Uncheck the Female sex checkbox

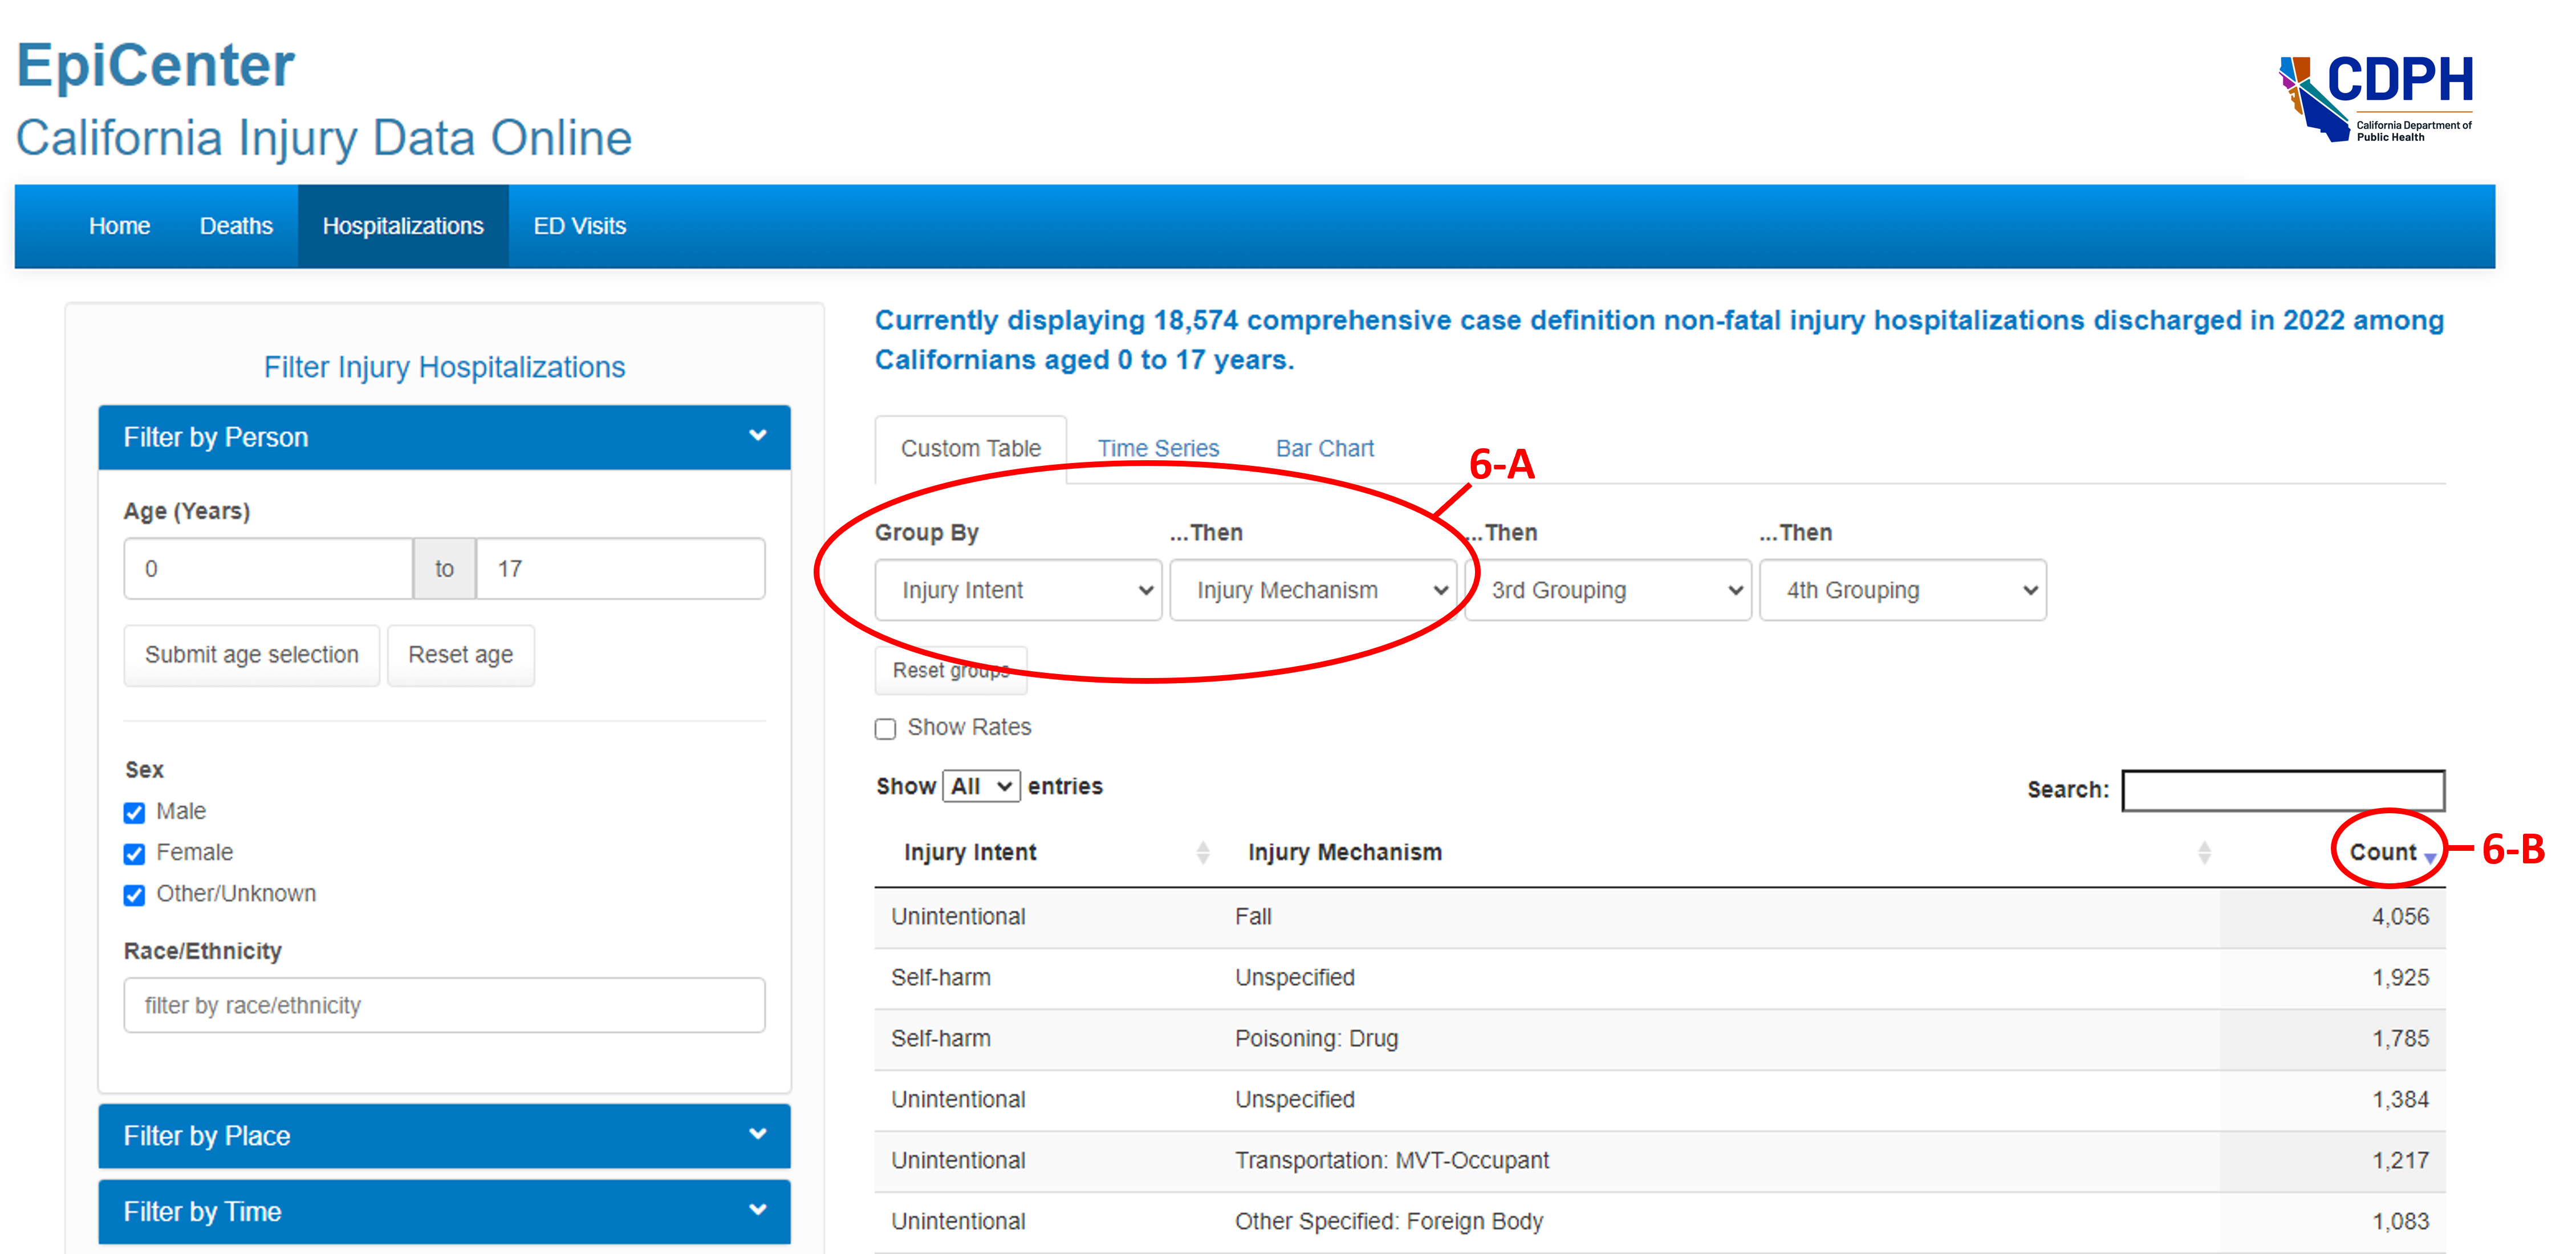pos(135,854)
